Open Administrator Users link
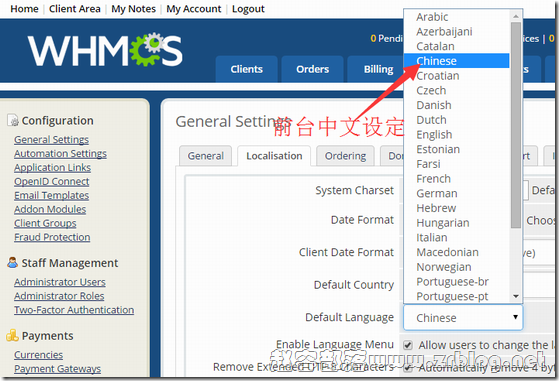This screenshot has height=381, width=559. pos(60,282)
